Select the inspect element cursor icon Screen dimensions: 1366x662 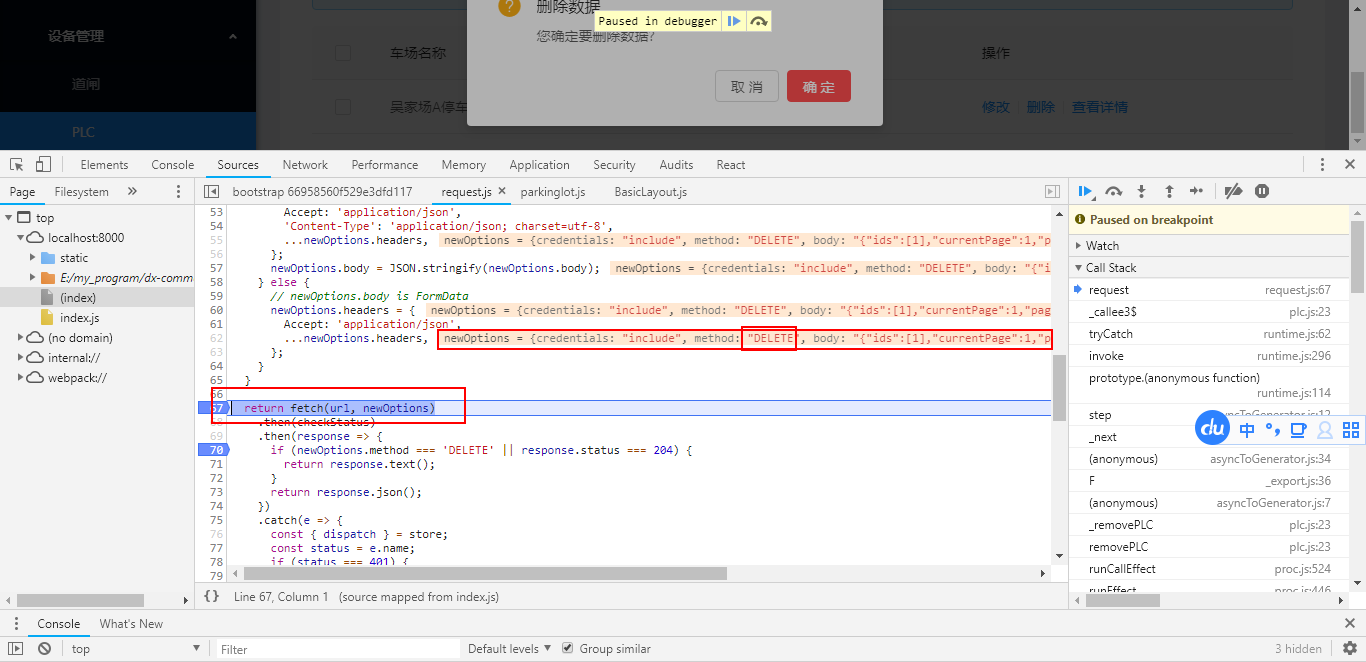click(16, 162)
